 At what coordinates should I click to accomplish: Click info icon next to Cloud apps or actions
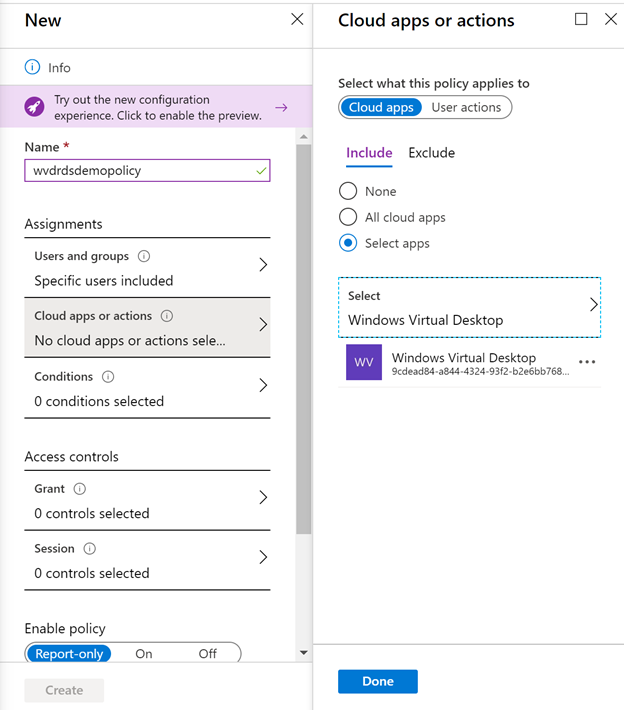167,316
